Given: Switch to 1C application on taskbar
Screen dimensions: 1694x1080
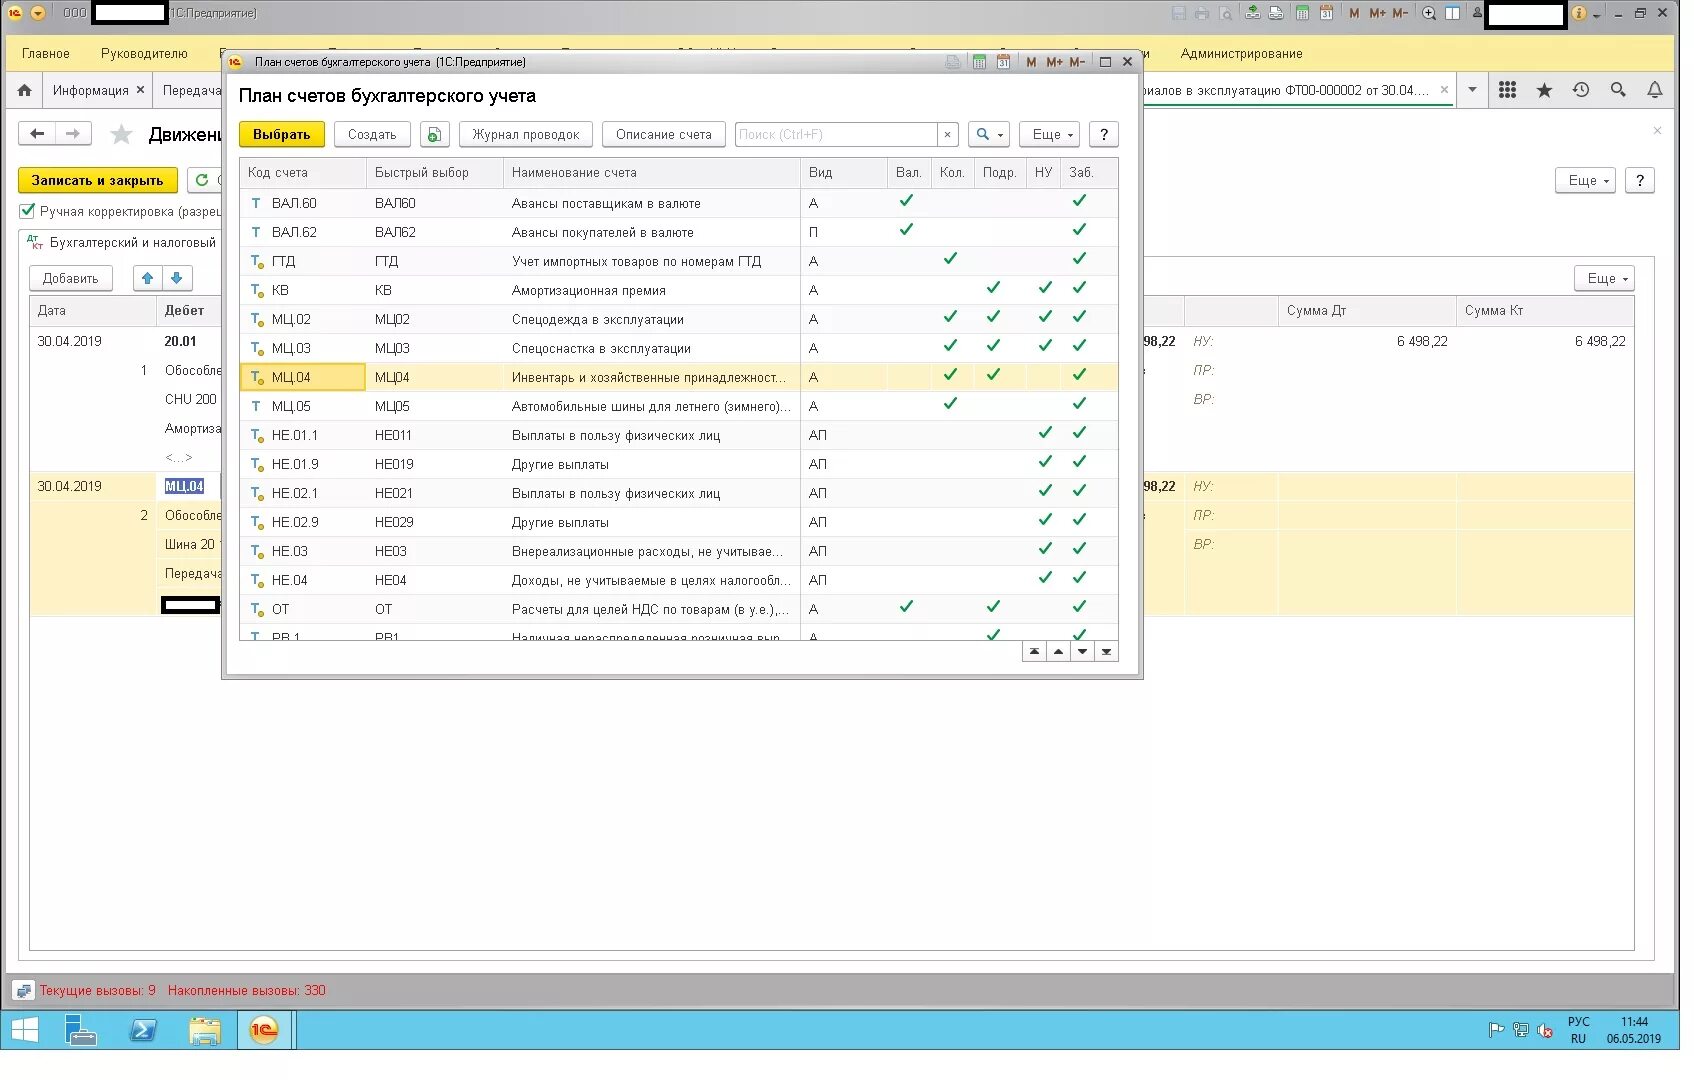Looking at the screenshot, I should point(264,1030).
